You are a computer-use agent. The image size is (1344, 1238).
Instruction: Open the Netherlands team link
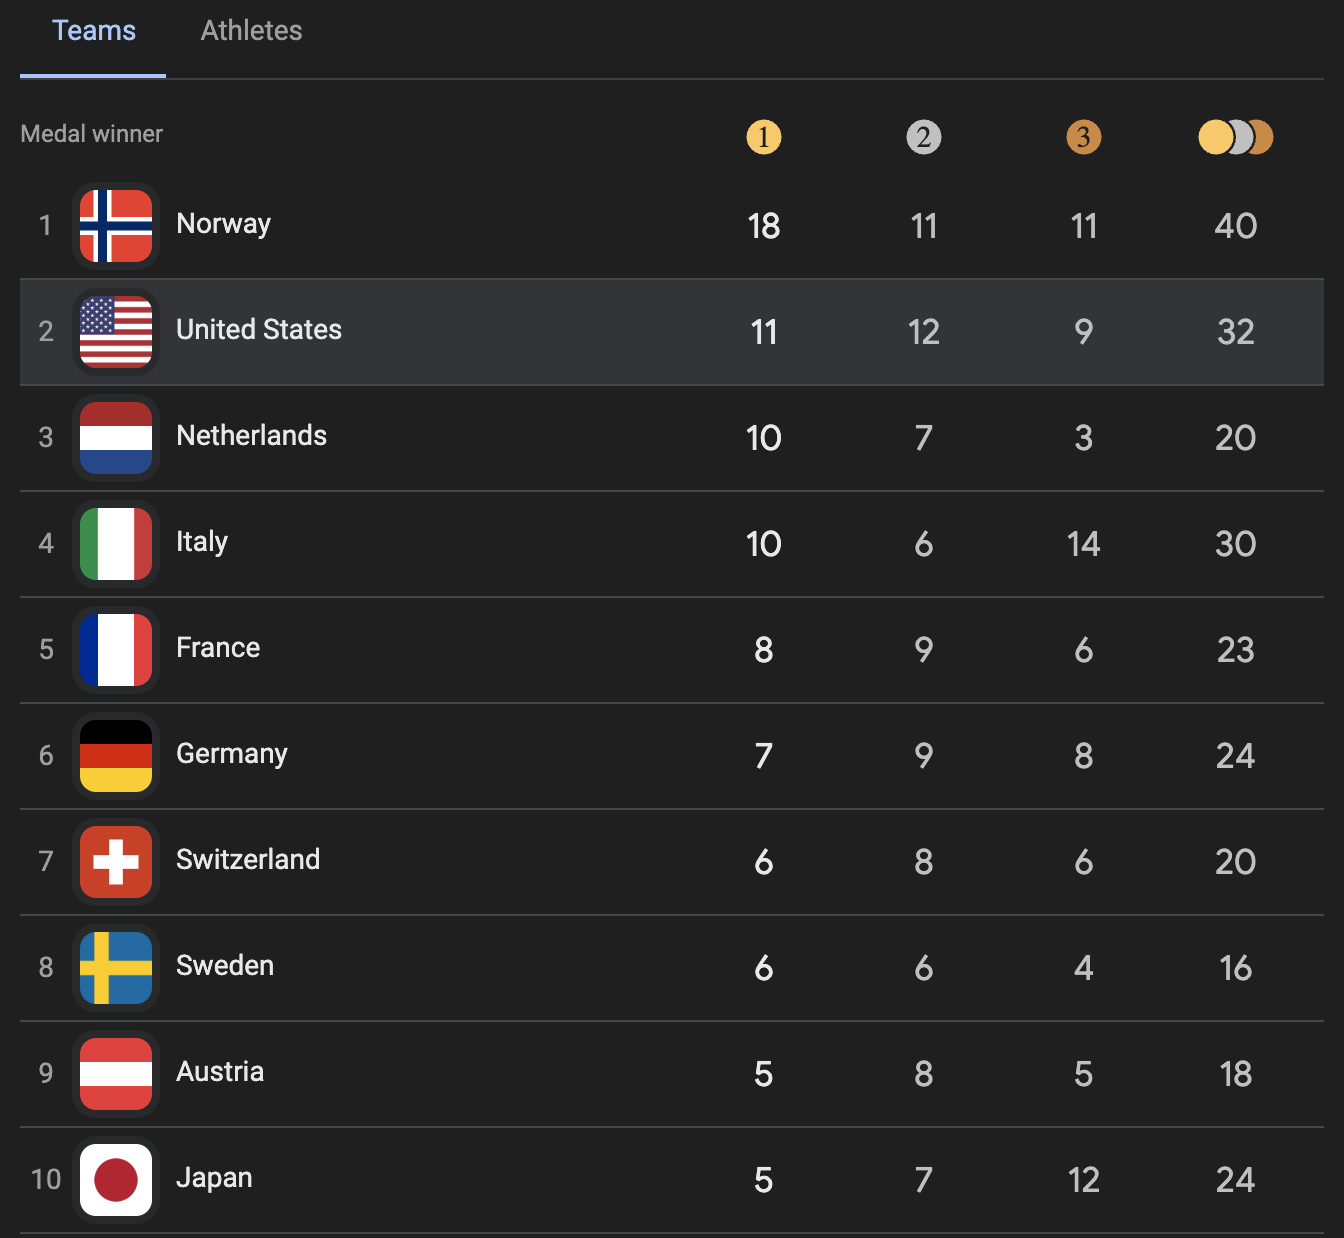tap(251, 436)
